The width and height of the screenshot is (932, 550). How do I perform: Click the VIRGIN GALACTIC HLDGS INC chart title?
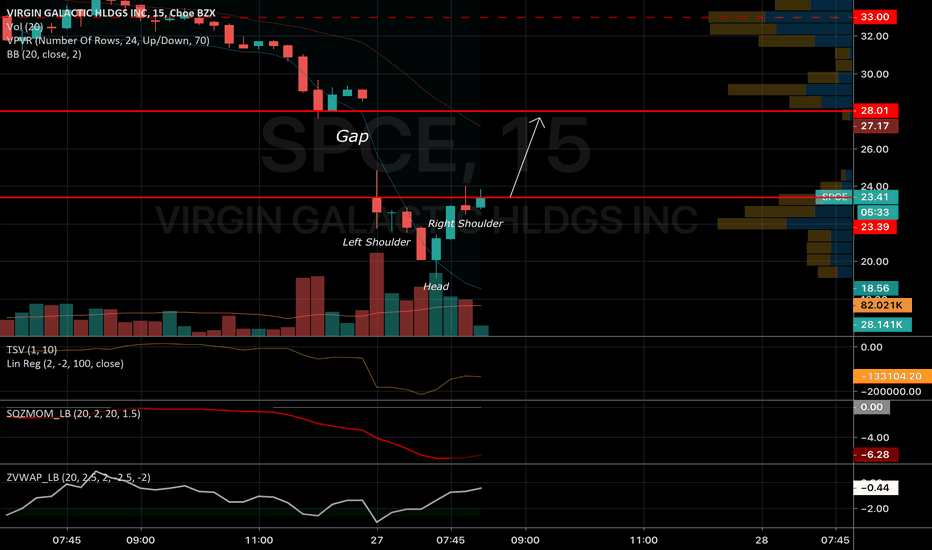click(111, 13)
